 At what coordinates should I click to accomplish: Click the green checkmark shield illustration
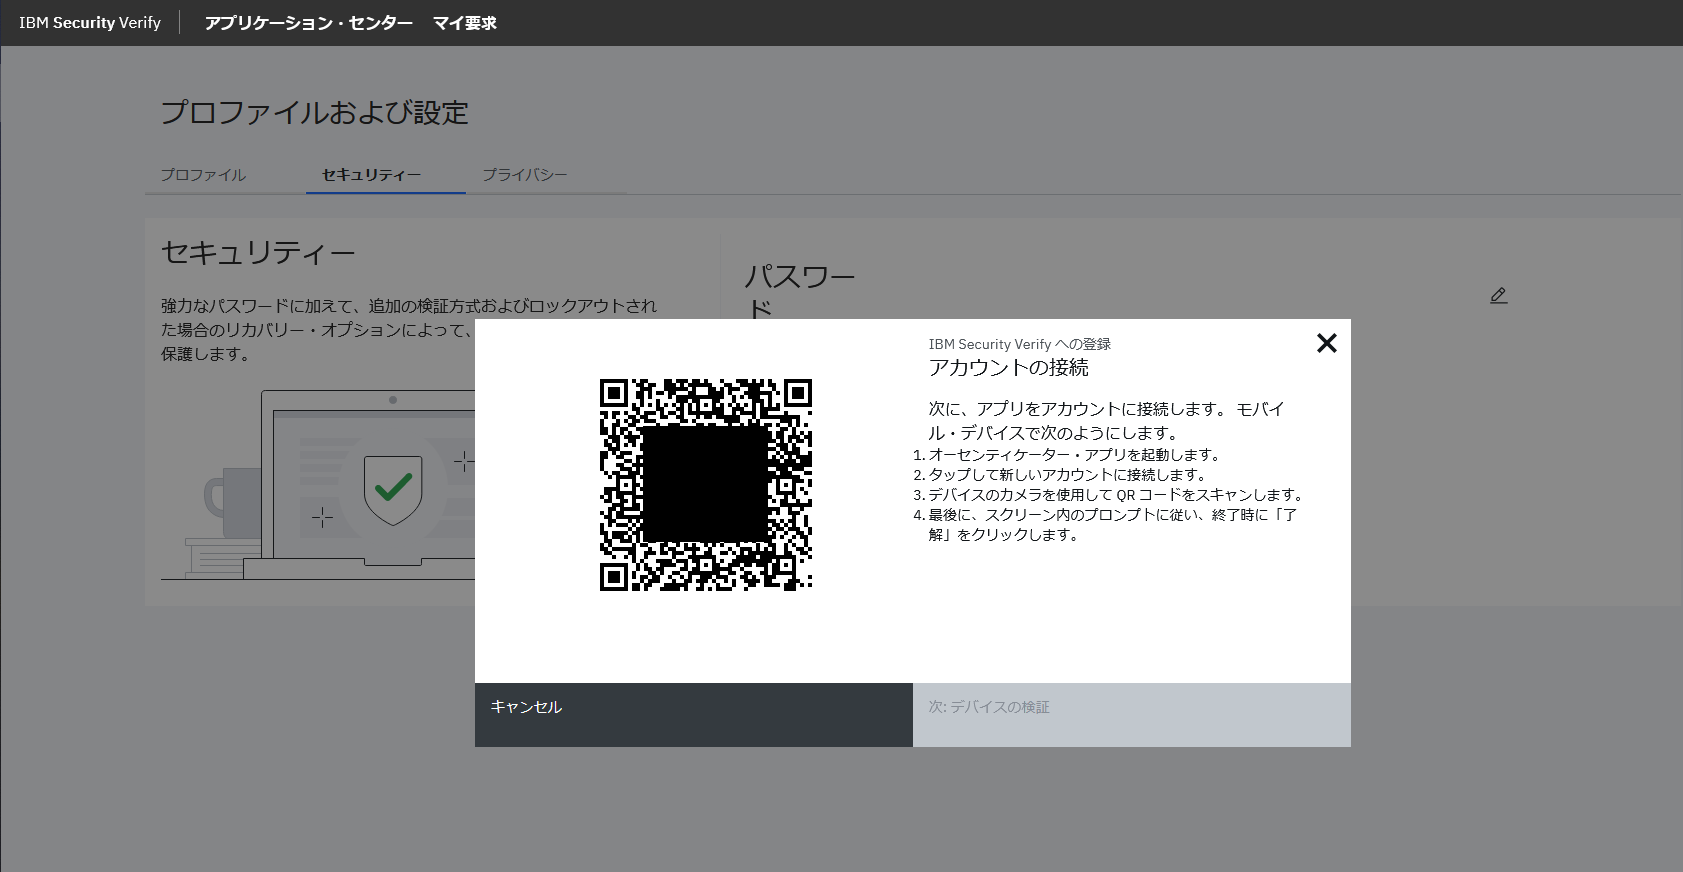[393, 489]
